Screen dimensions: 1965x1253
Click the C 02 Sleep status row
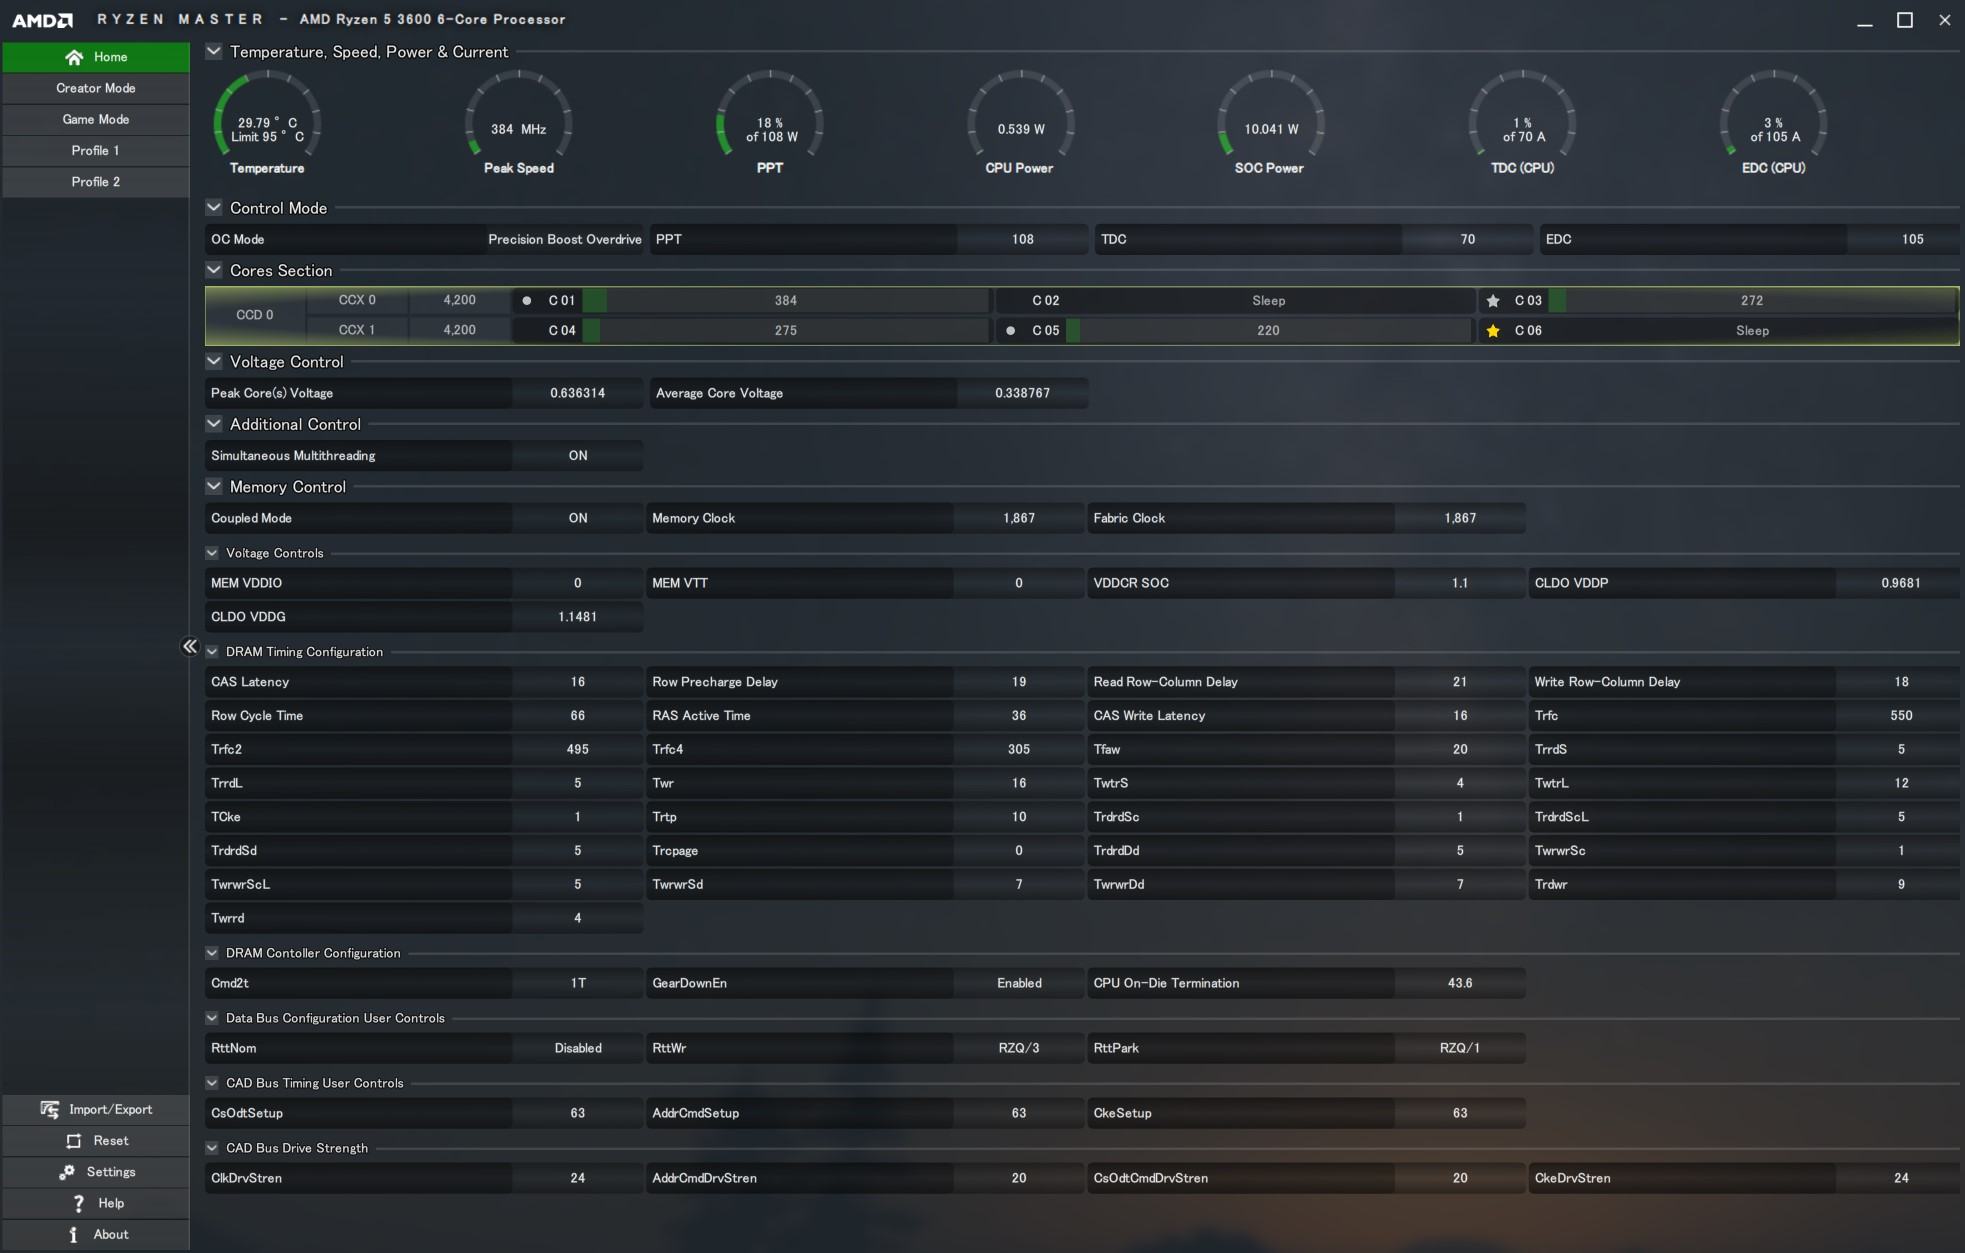[1235, 300]
